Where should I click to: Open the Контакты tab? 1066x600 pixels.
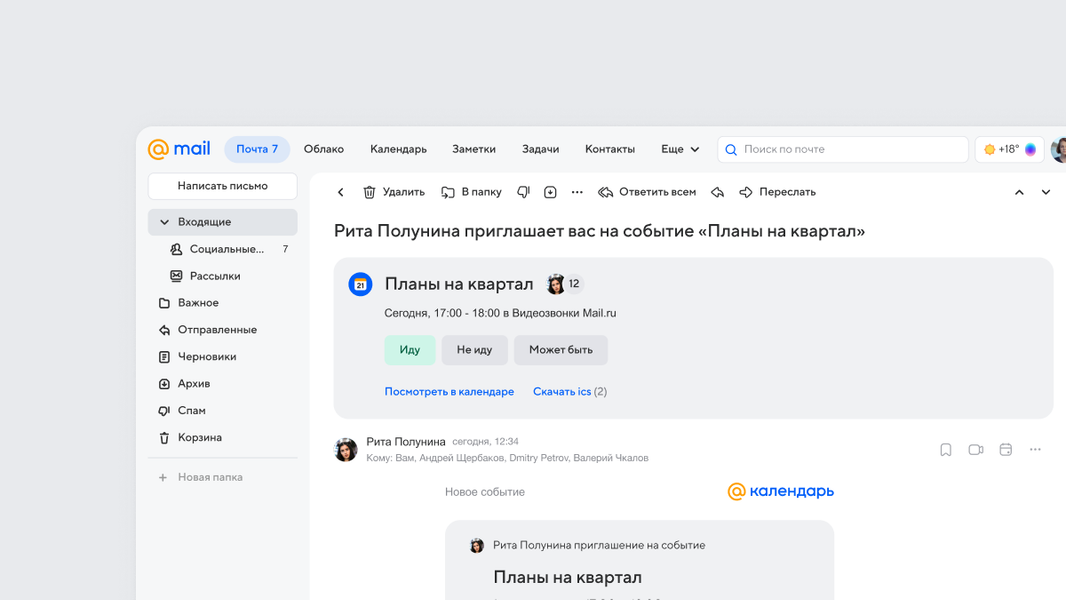pyautogui.click(x=610, y=149)
